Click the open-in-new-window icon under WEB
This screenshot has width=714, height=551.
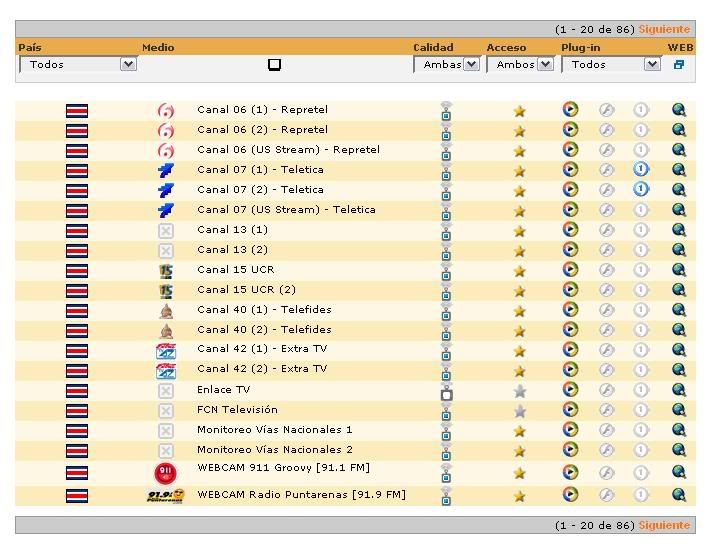click(679, 65)
